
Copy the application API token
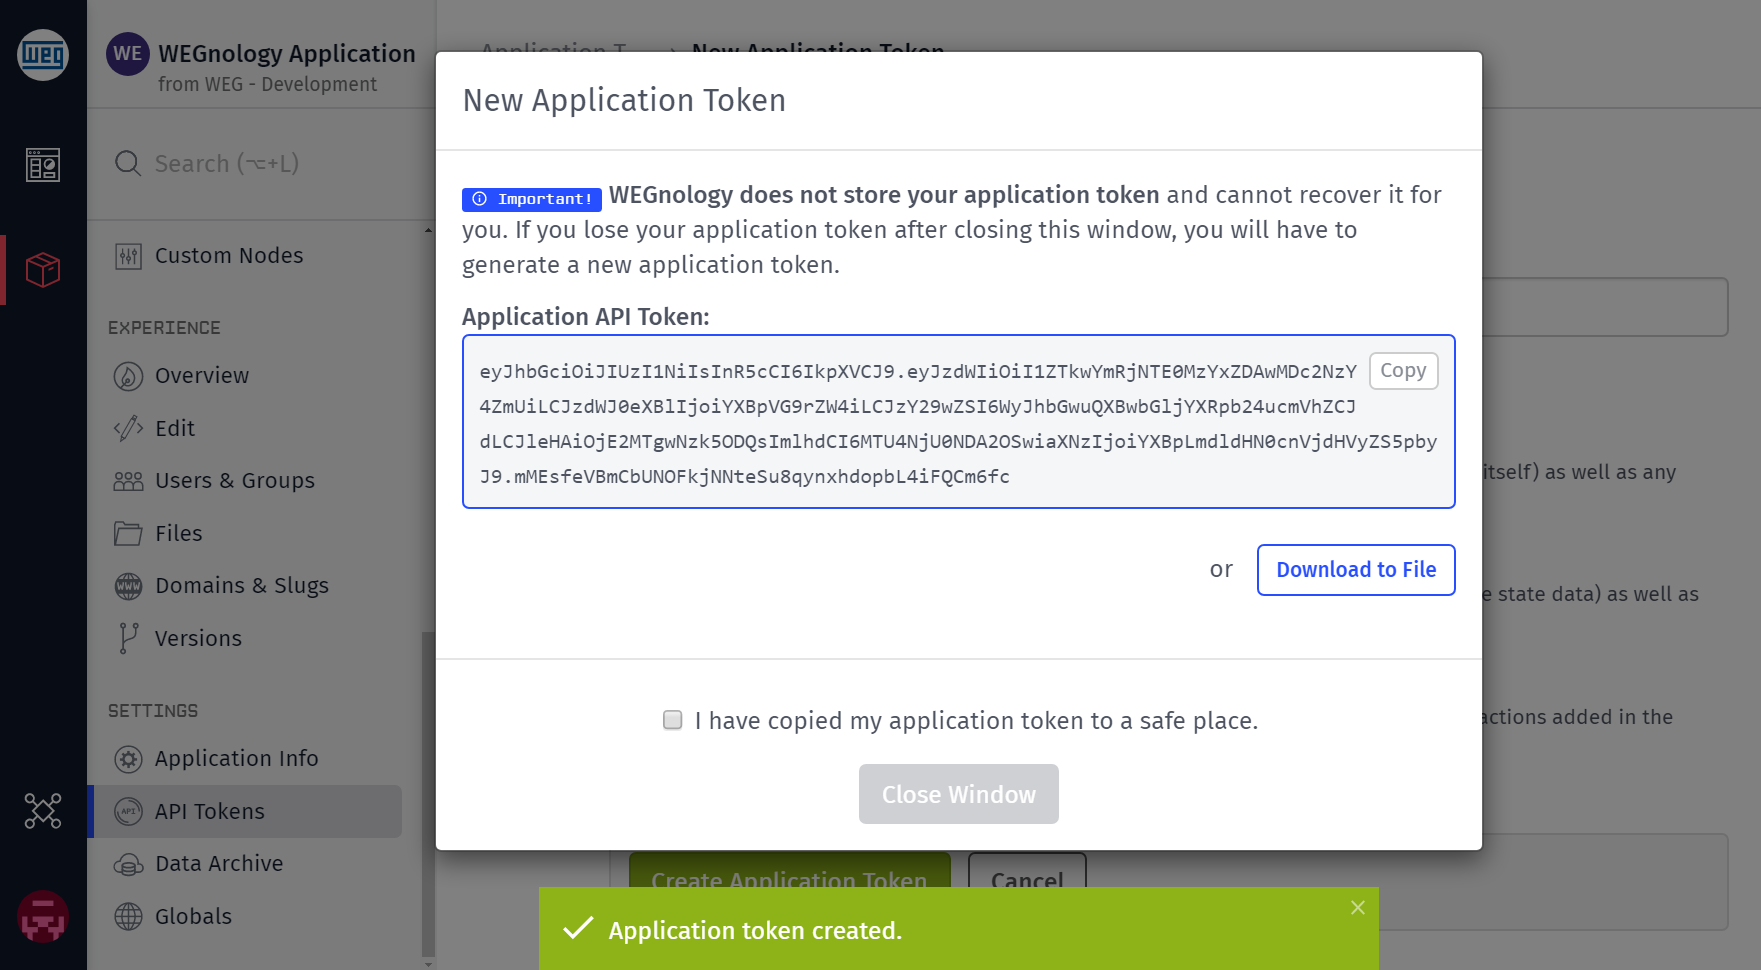pos(1403,371)
